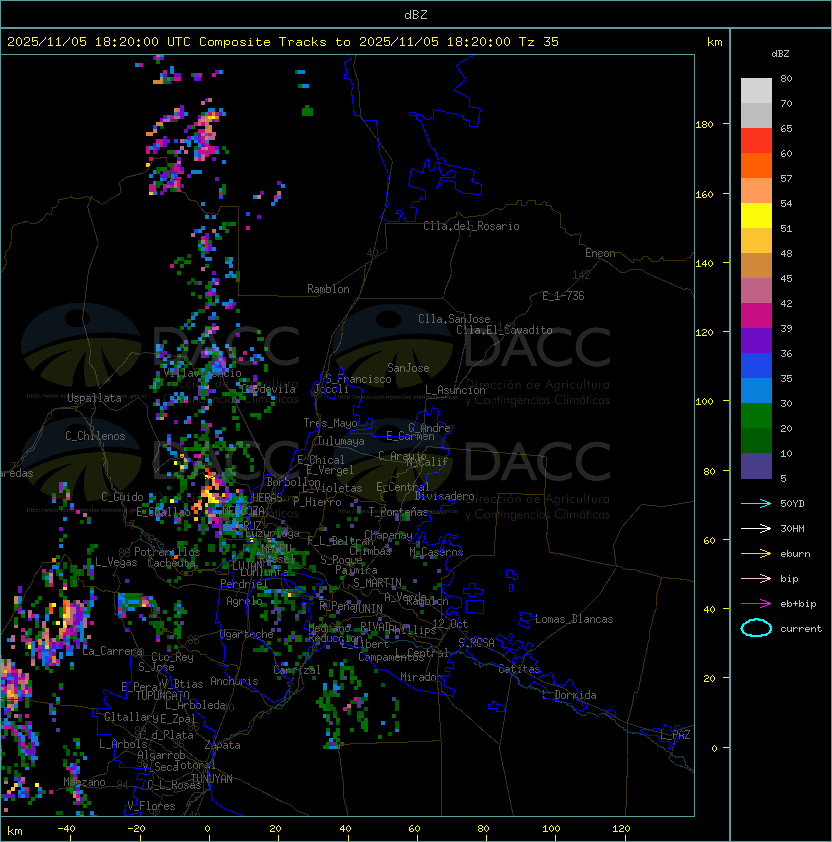Click the 'Clla.SanJose' map label
Image resolution: width=832 pixels, height=842 pixels.
(454, 319)
